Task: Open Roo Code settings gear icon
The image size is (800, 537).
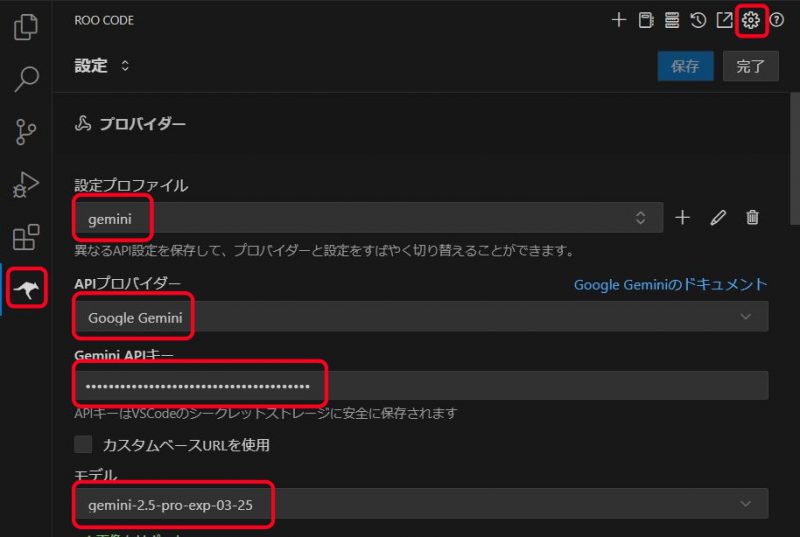Action: [751, 20]
